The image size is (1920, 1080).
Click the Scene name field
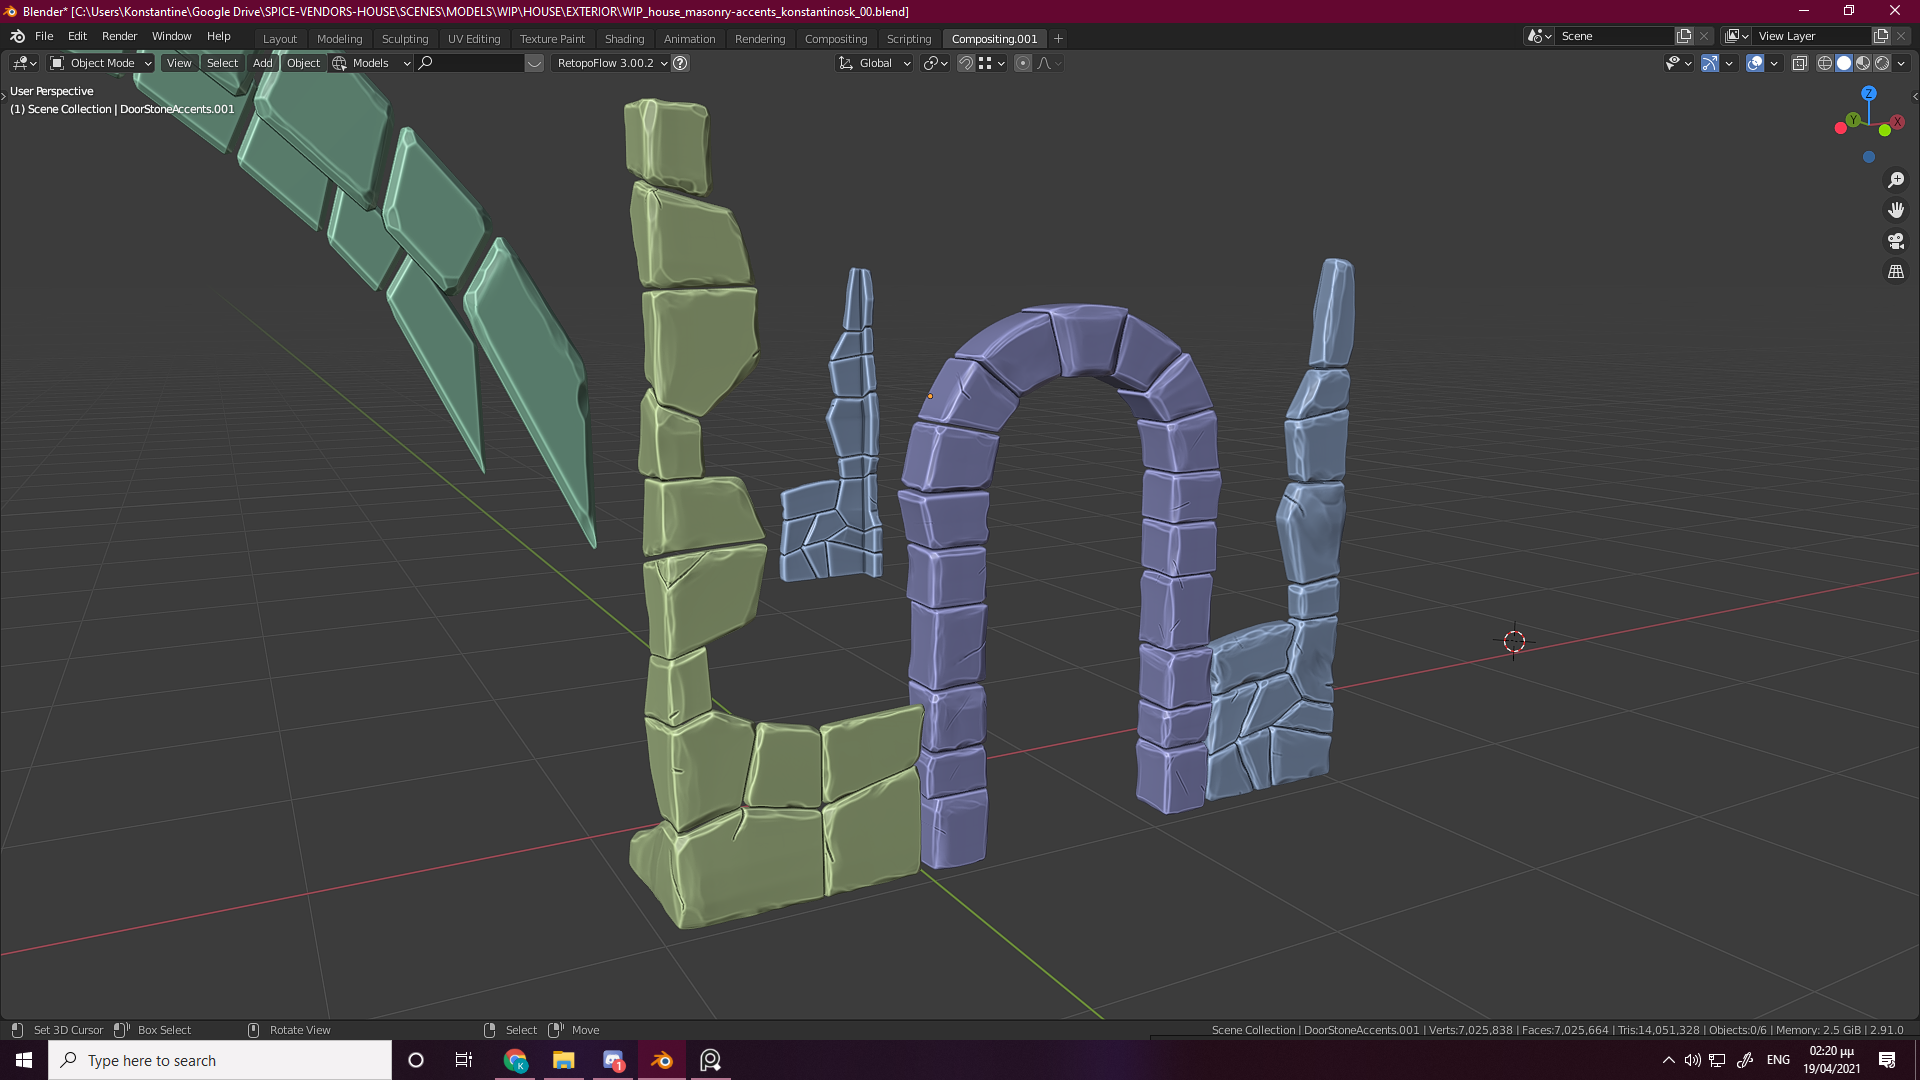pos(1613,36)
